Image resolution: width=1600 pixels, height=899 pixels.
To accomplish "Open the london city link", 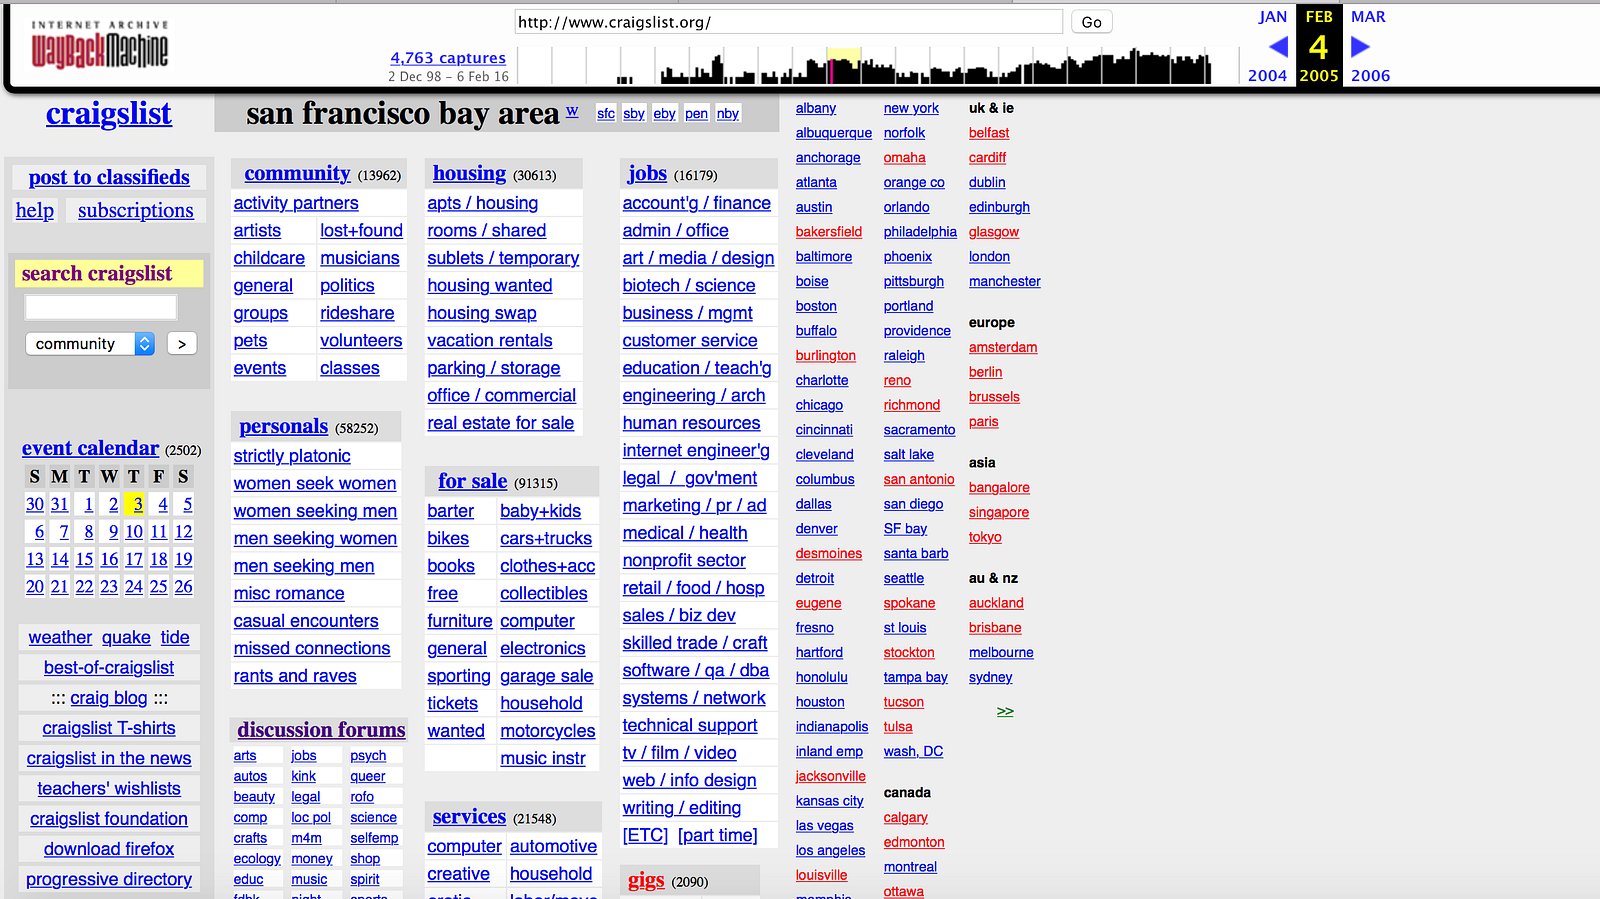I will pos(989,256).
